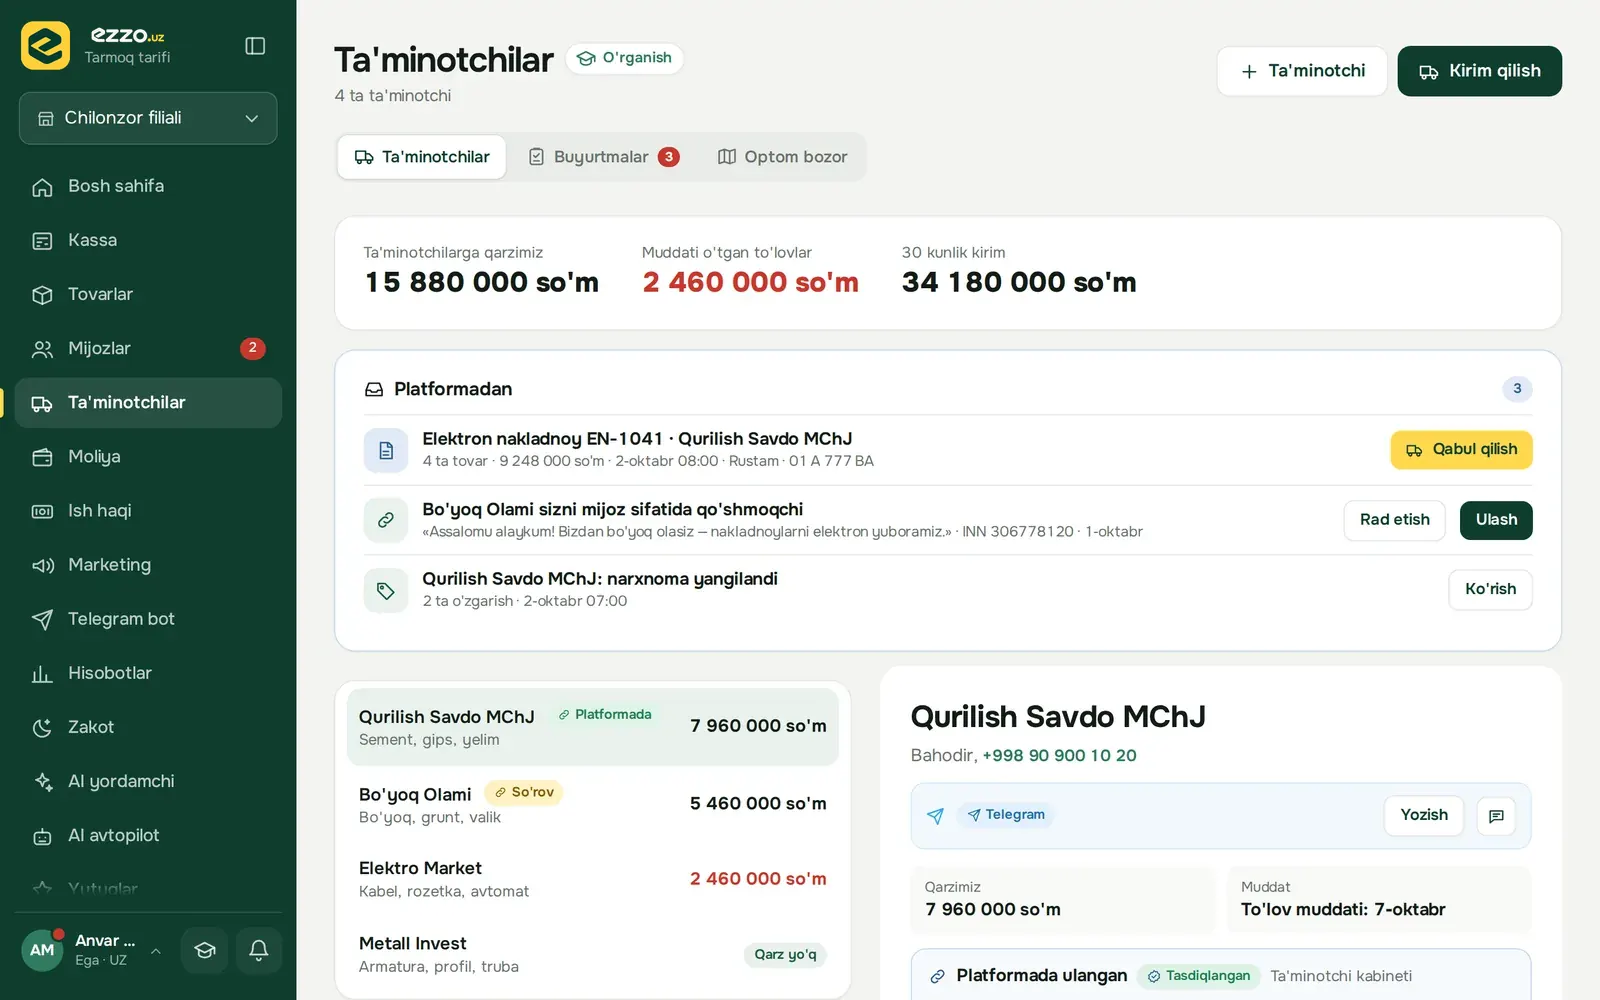Image resolution: width=1600 pixels, height=1000 pixels.
Task: Open notifications bell icon
Action: pos(258,950)
